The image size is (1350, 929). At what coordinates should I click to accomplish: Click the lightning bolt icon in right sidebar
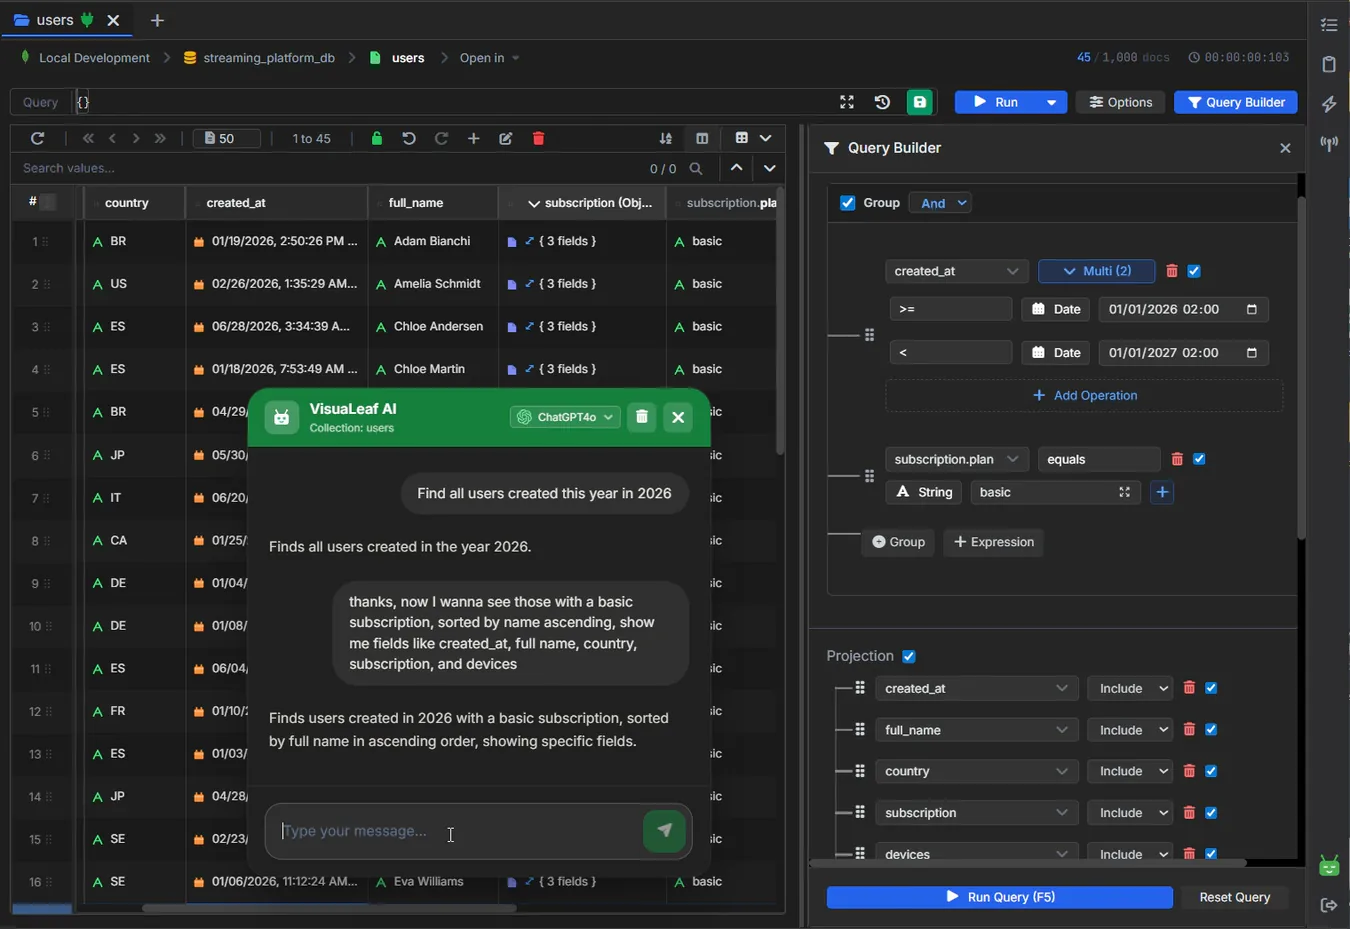(x=1329, y=104)
